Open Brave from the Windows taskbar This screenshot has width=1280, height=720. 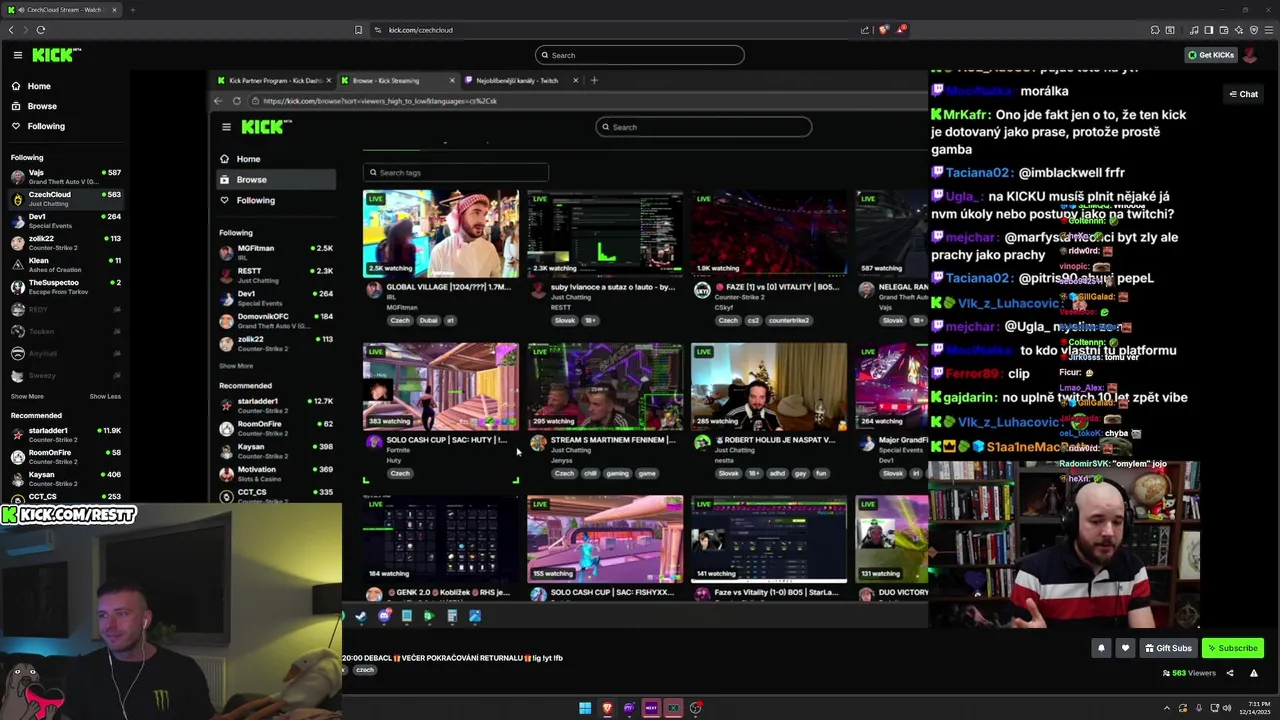(607, 708)
